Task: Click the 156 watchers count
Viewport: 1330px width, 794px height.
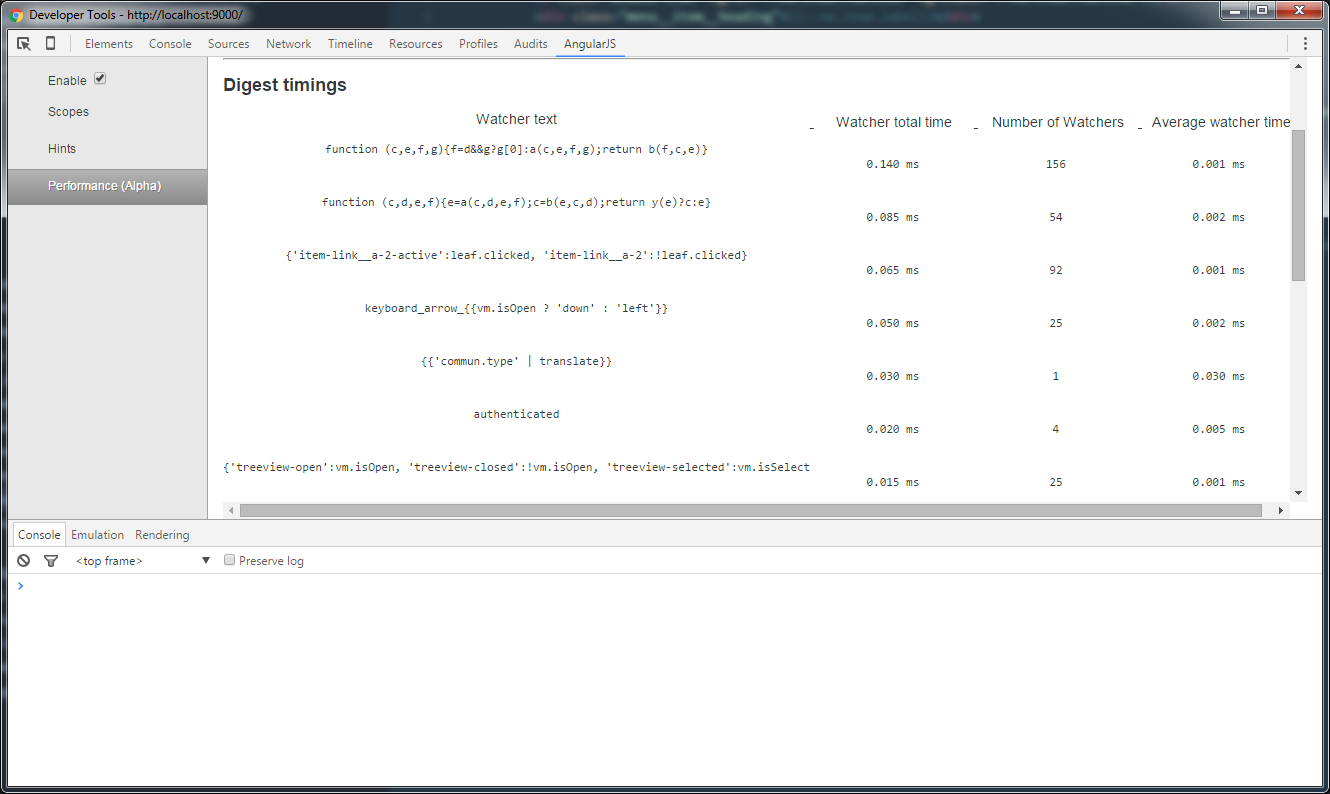Action: click(x=1056, y=164)
